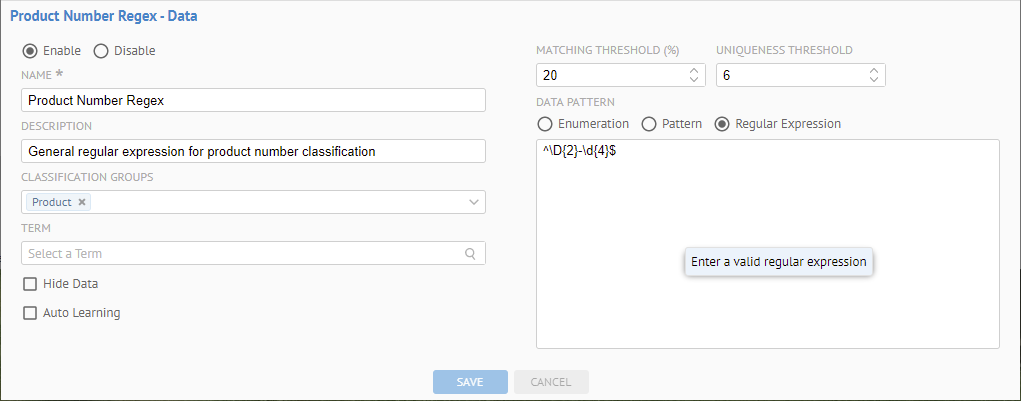Screen dimensions: 1021x401
Task: Choose the Pattern data pattern option
Action: coord(649,124)
